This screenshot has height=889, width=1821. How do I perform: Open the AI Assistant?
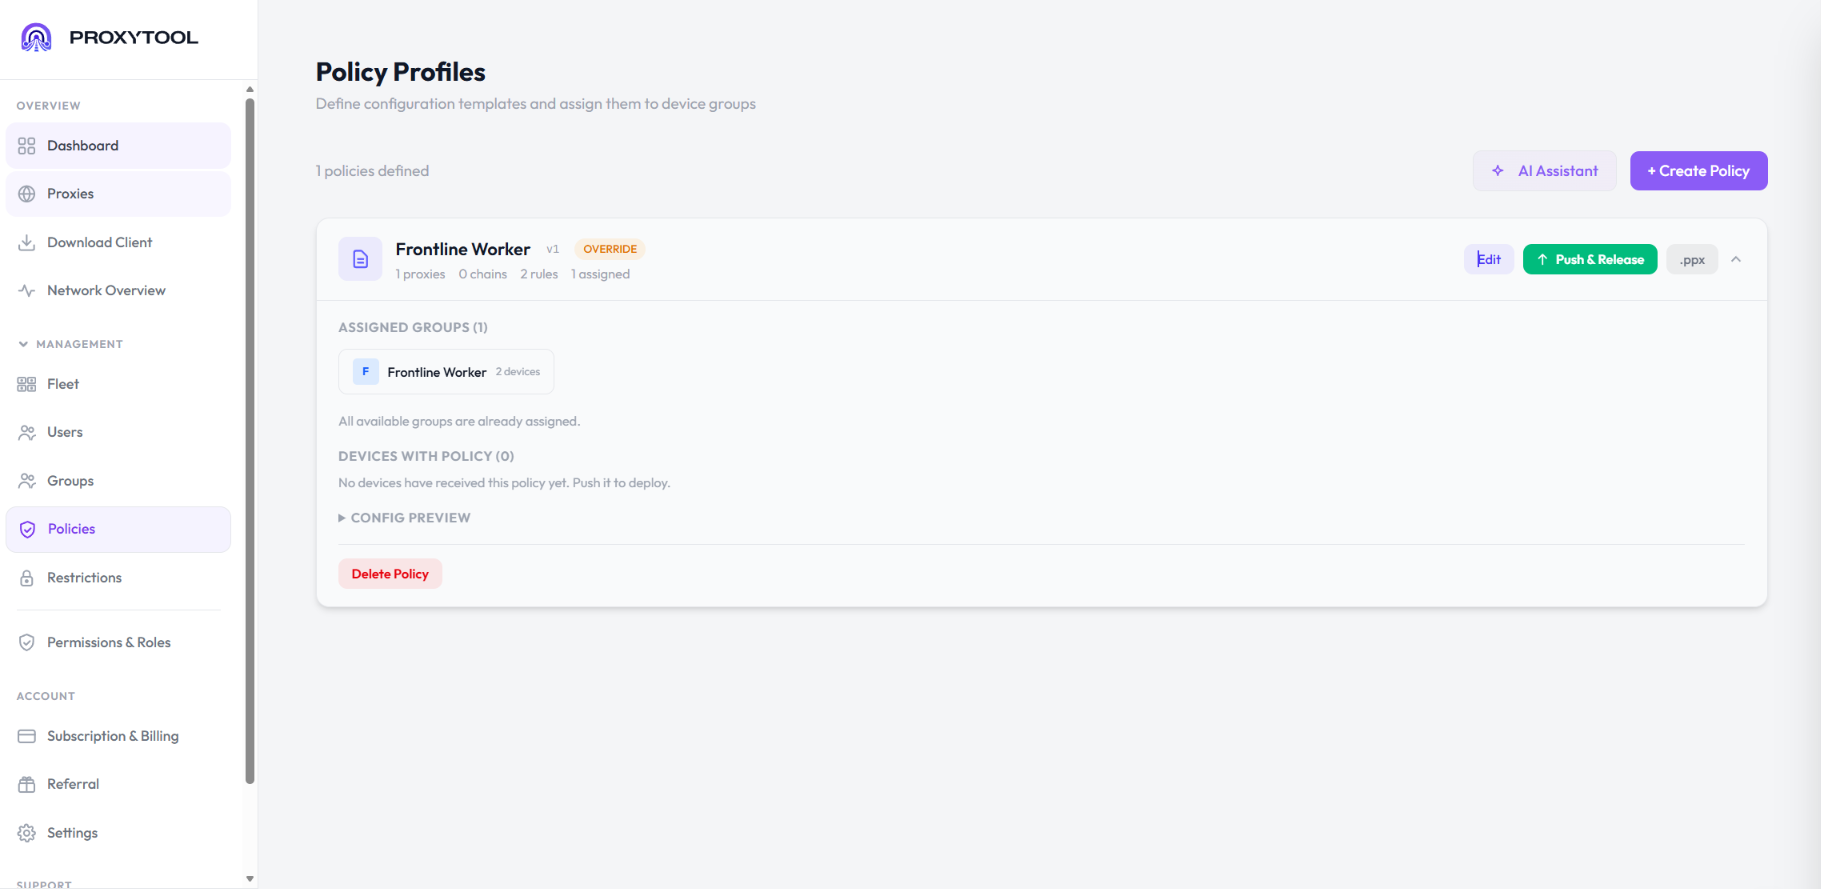(x=1544, y=171)
